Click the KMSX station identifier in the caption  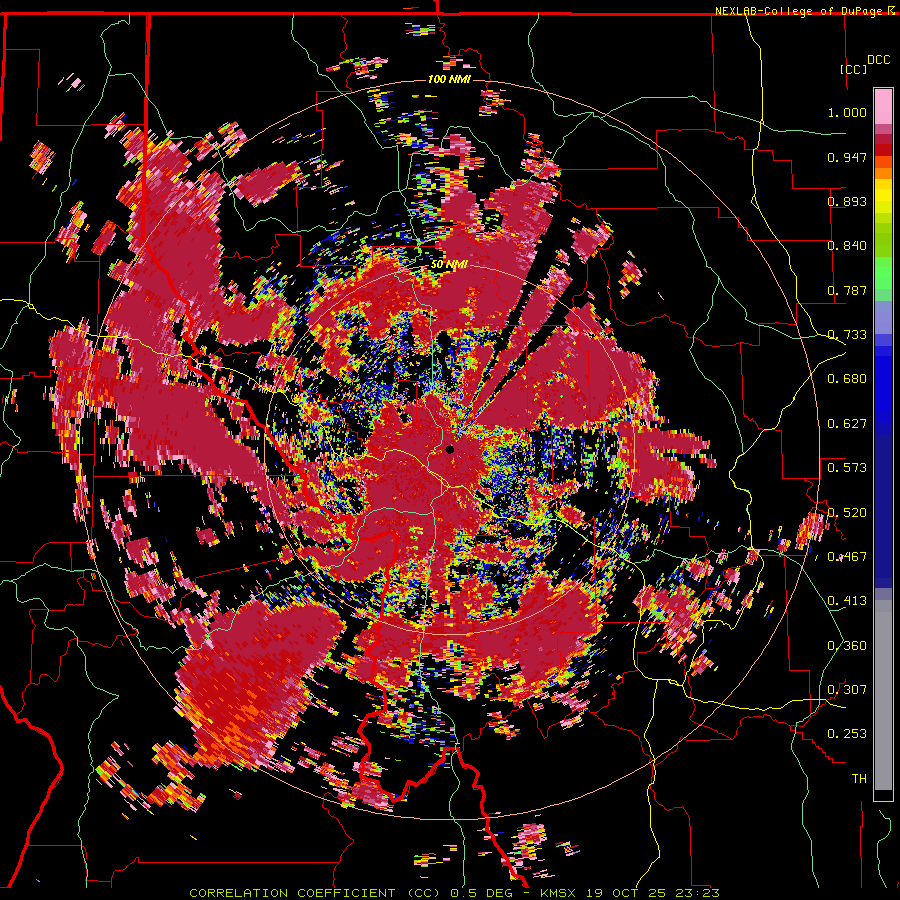560,893
